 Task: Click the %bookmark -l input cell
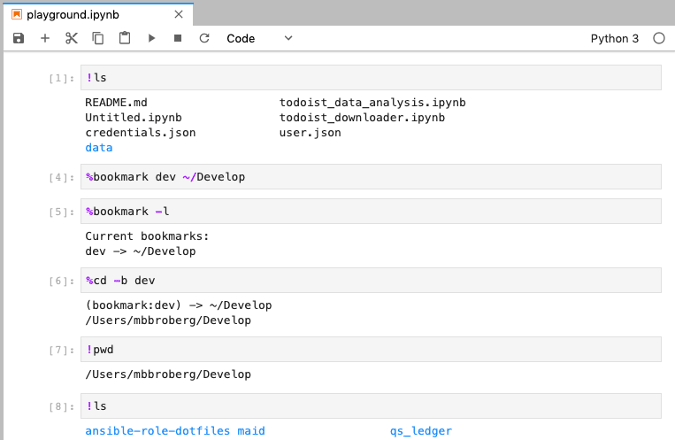[x=370, y=211]
